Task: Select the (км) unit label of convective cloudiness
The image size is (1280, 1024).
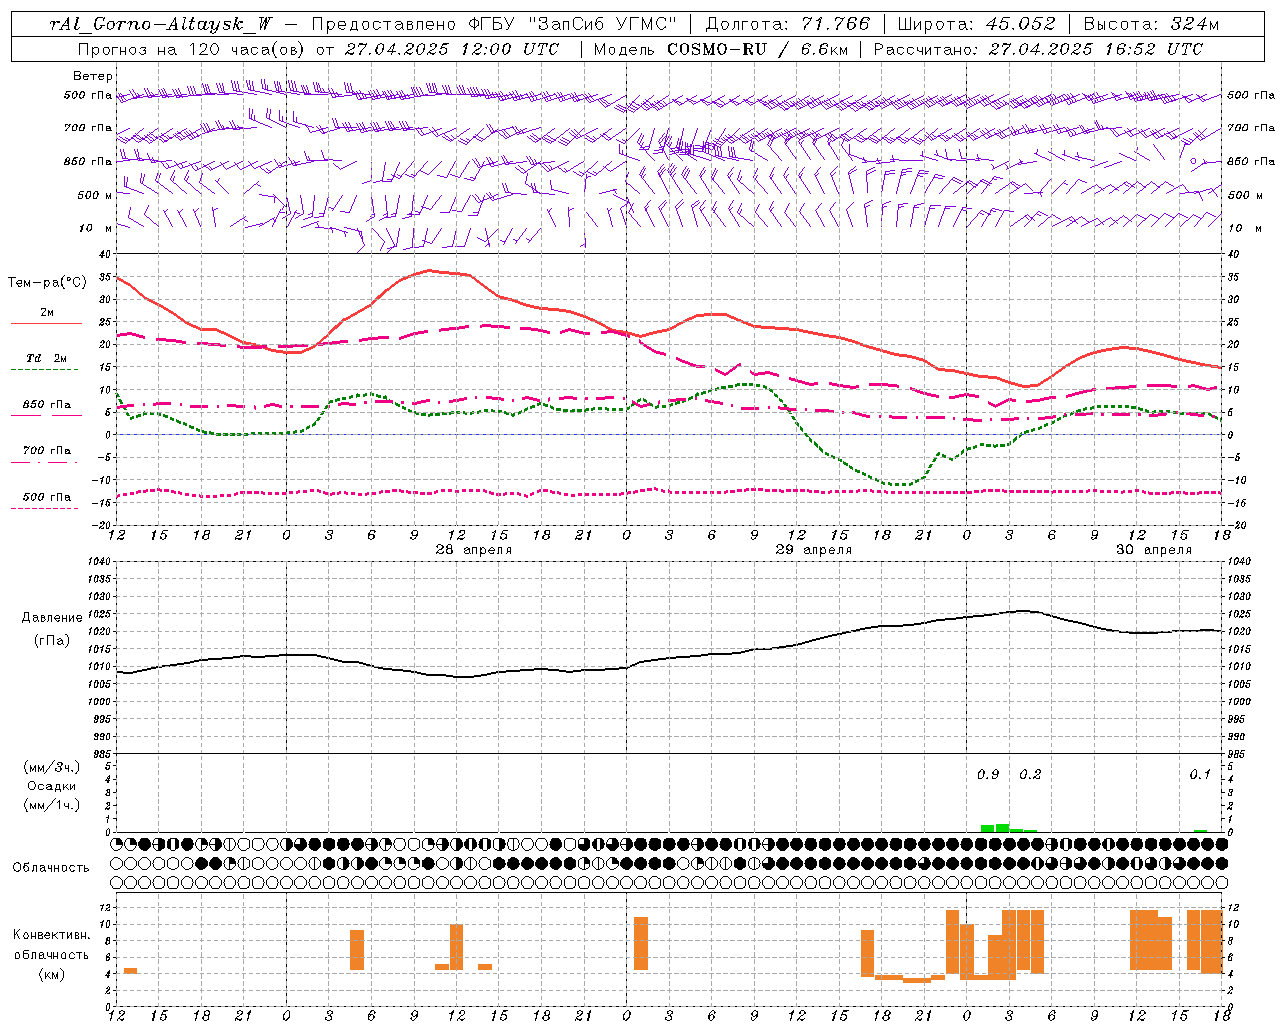Action: (51, 974)
